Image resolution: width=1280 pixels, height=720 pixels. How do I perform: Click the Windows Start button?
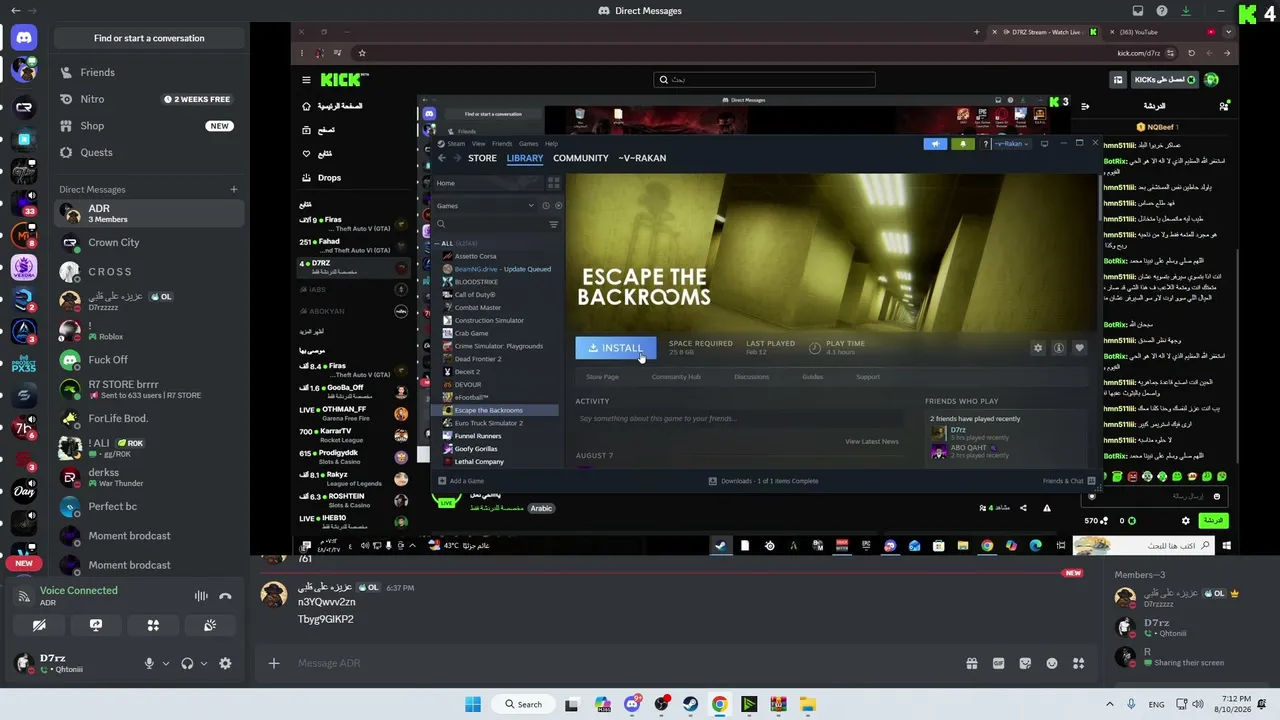[473, 704]
